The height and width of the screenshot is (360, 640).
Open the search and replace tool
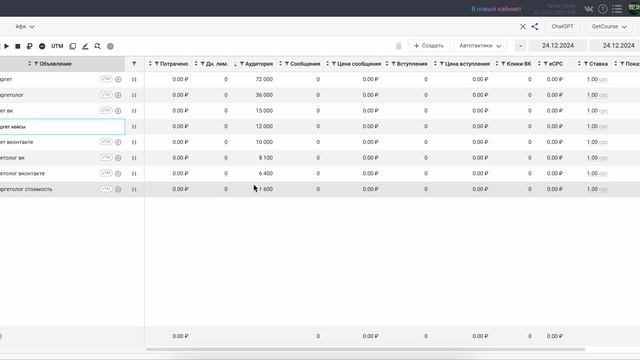pos(98,46)
